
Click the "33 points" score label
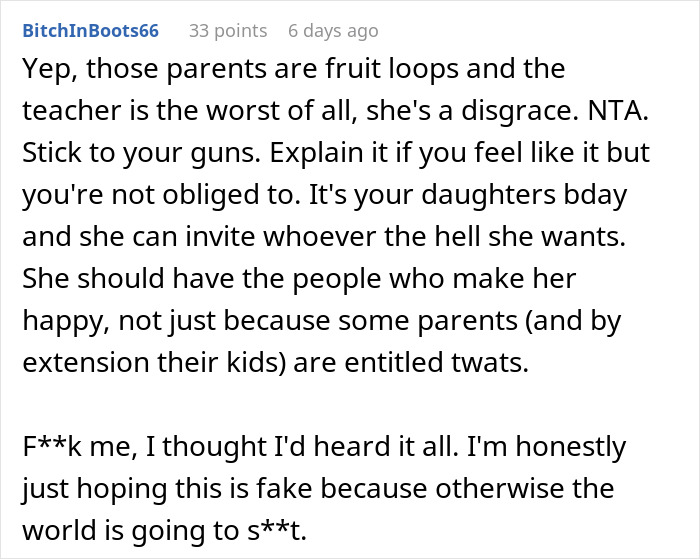[x=228, y=31]
